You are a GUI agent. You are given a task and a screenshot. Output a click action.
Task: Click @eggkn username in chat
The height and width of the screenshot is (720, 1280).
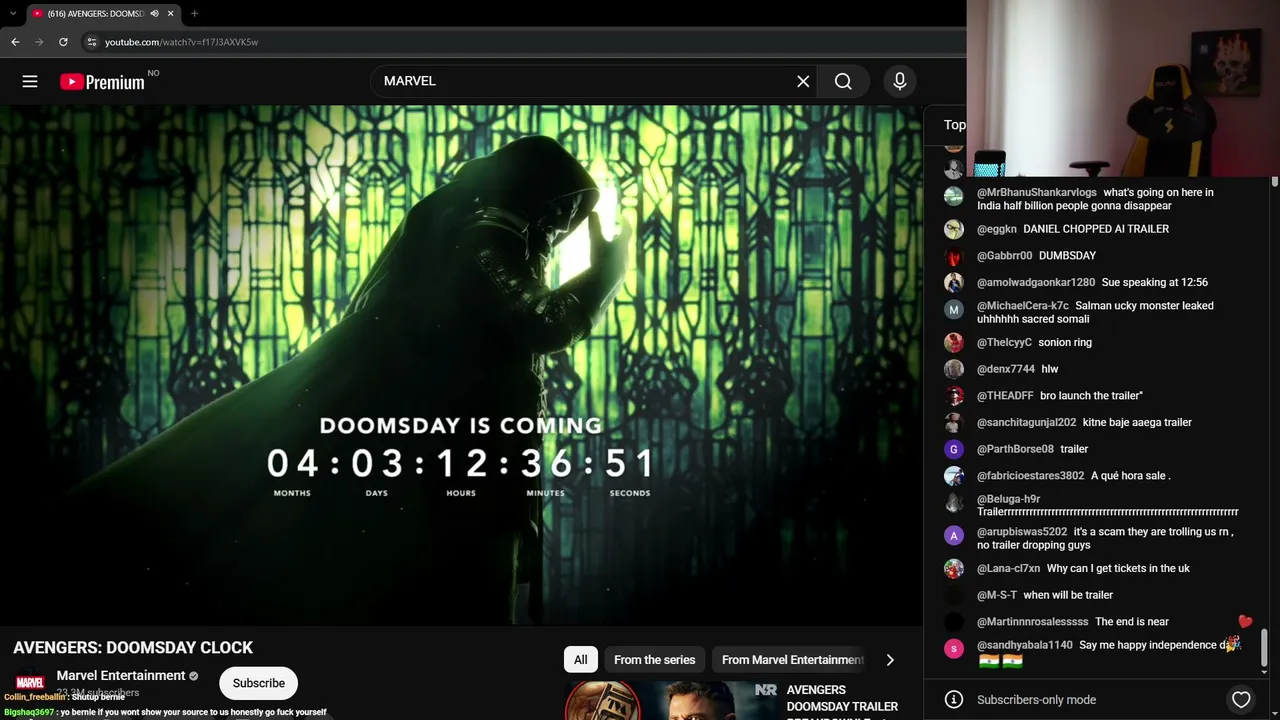pyautogui.click(x=997, y=229)
